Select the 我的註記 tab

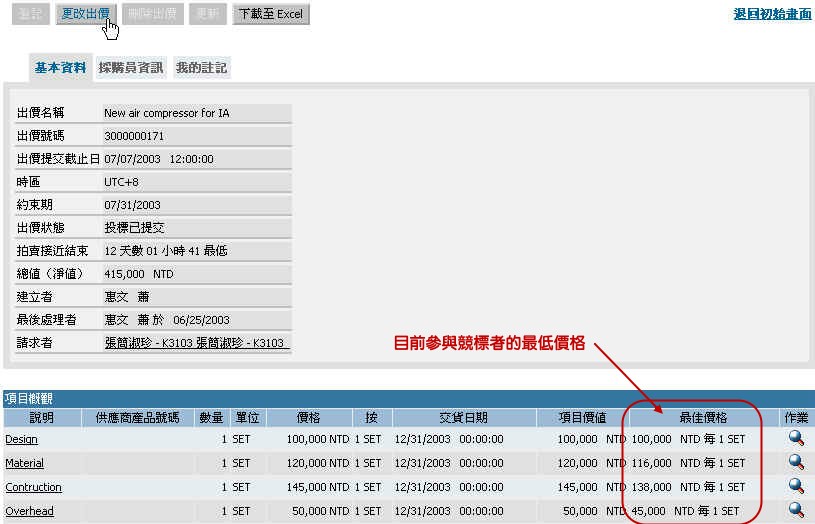pyautogui.click(x=201, y=68)
